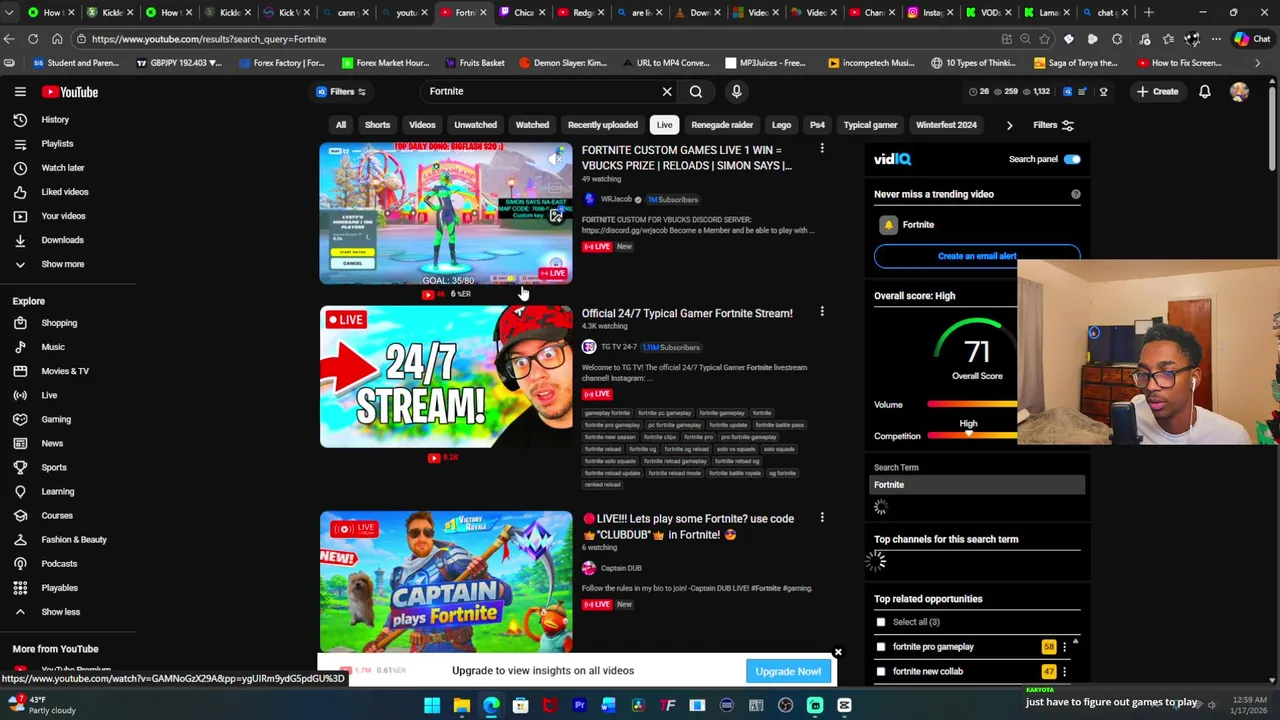This screenshot has height=720, width=1280.
Task: Open the vidIQ Filters dropdown beside search
Action: pyautogui.click(x=341, y=92)
